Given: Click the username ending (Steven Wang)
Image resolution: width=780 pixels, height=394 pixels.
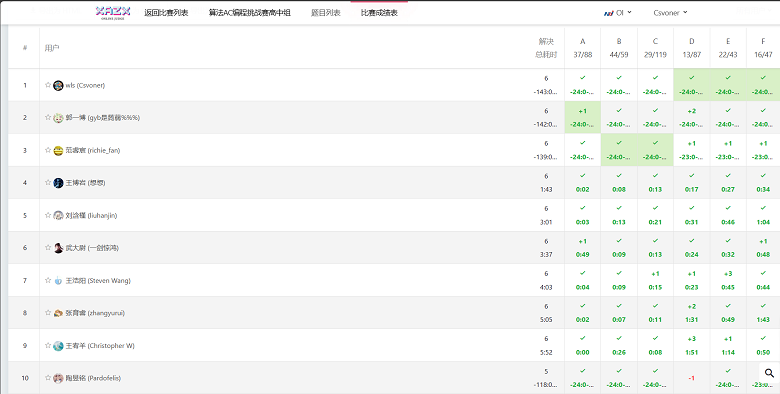Looking at the screenshot, I should 98,281.
